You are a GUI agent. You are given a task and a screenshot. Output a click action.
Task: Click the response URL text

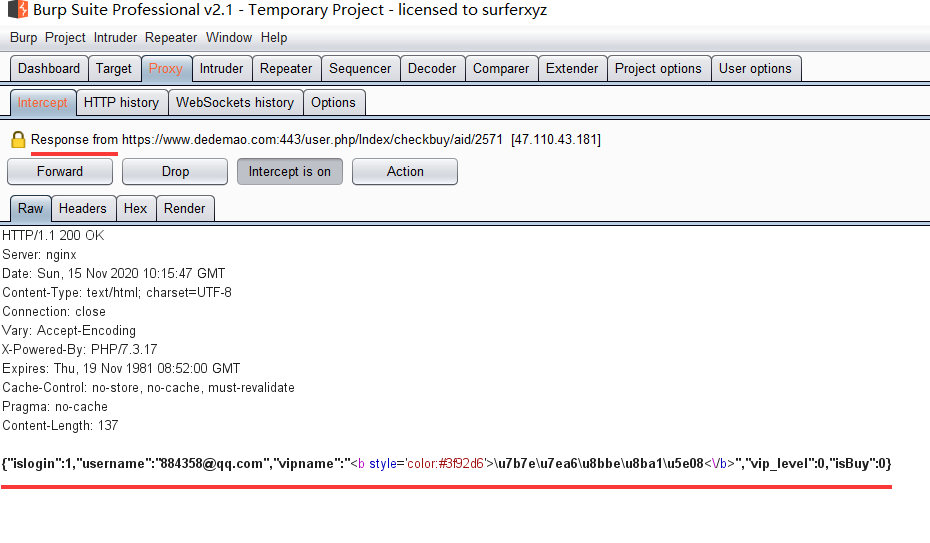312,140
